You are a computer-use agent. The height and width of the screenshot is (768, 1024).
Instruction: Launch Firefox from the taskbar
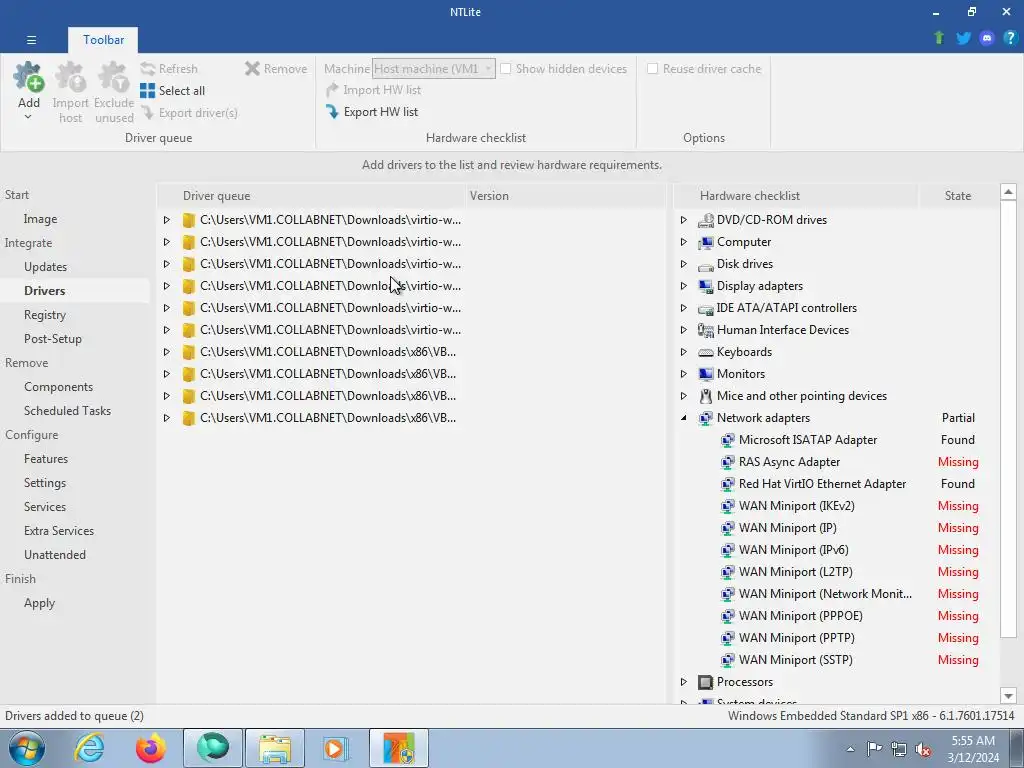coord(151,748)
